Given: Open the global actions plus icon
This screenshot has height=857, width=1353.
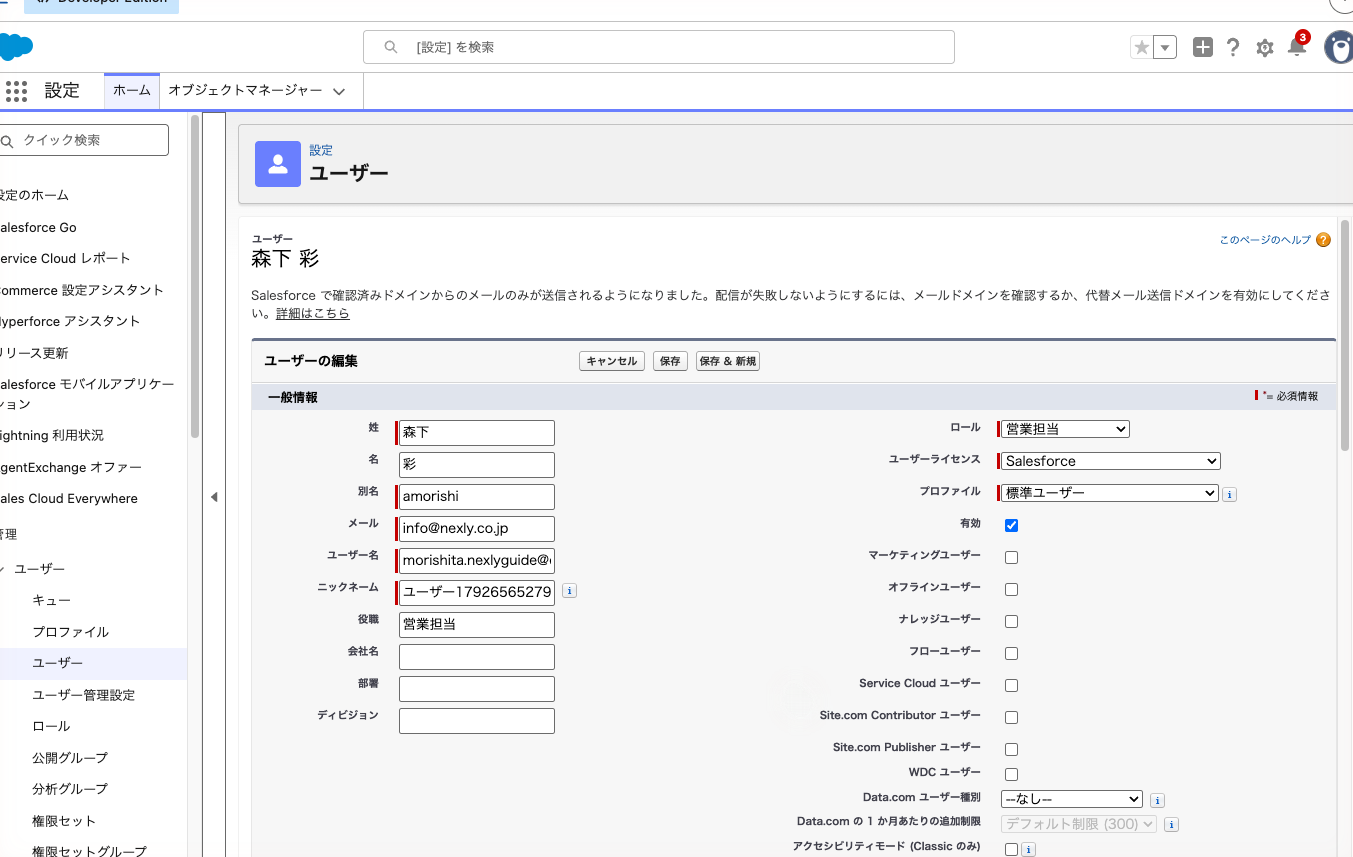Looking at the screenshot, I should (1203, 47).
